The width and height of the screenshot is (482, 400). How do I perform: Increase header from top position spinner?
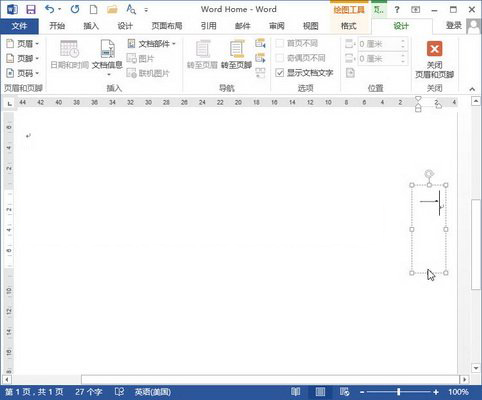[403, 41]
